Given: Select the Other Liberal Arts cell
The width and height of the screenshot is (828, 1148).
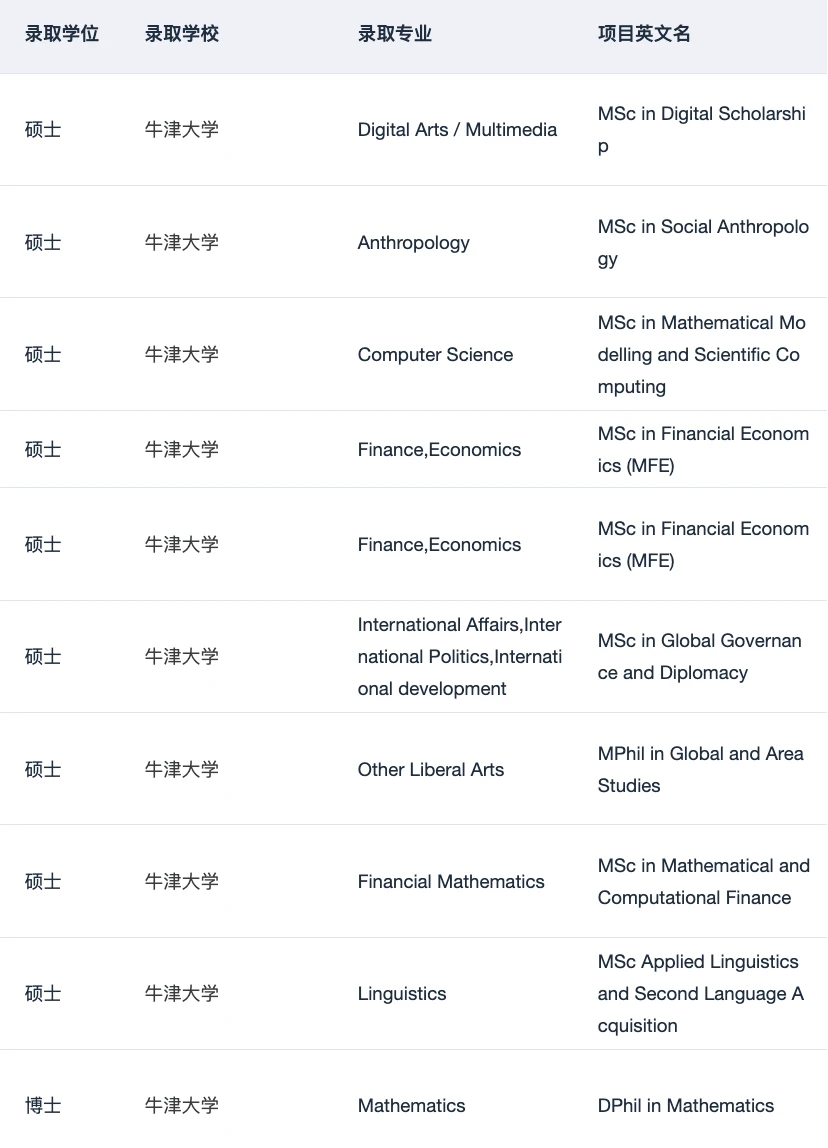Looking at the screenshot, I should click(x=430, y=769).
